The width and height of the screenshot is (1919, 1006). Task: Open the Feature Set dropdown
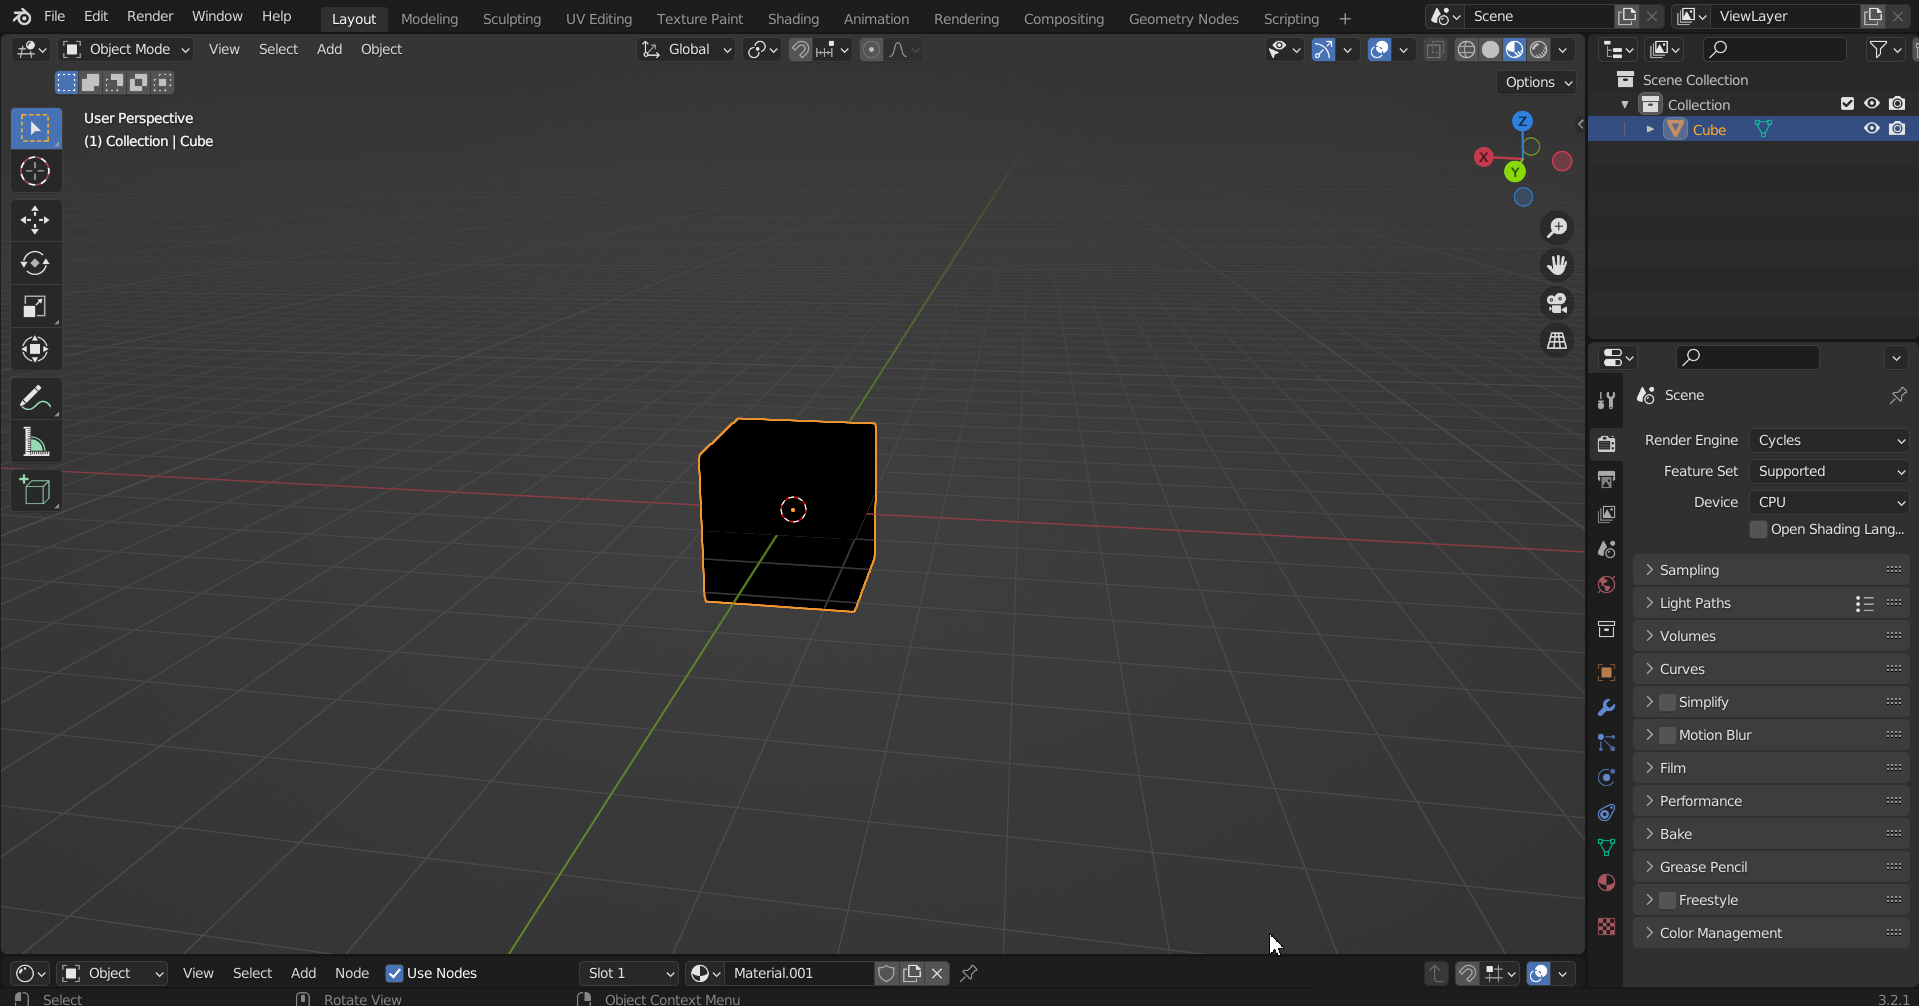1829,471
